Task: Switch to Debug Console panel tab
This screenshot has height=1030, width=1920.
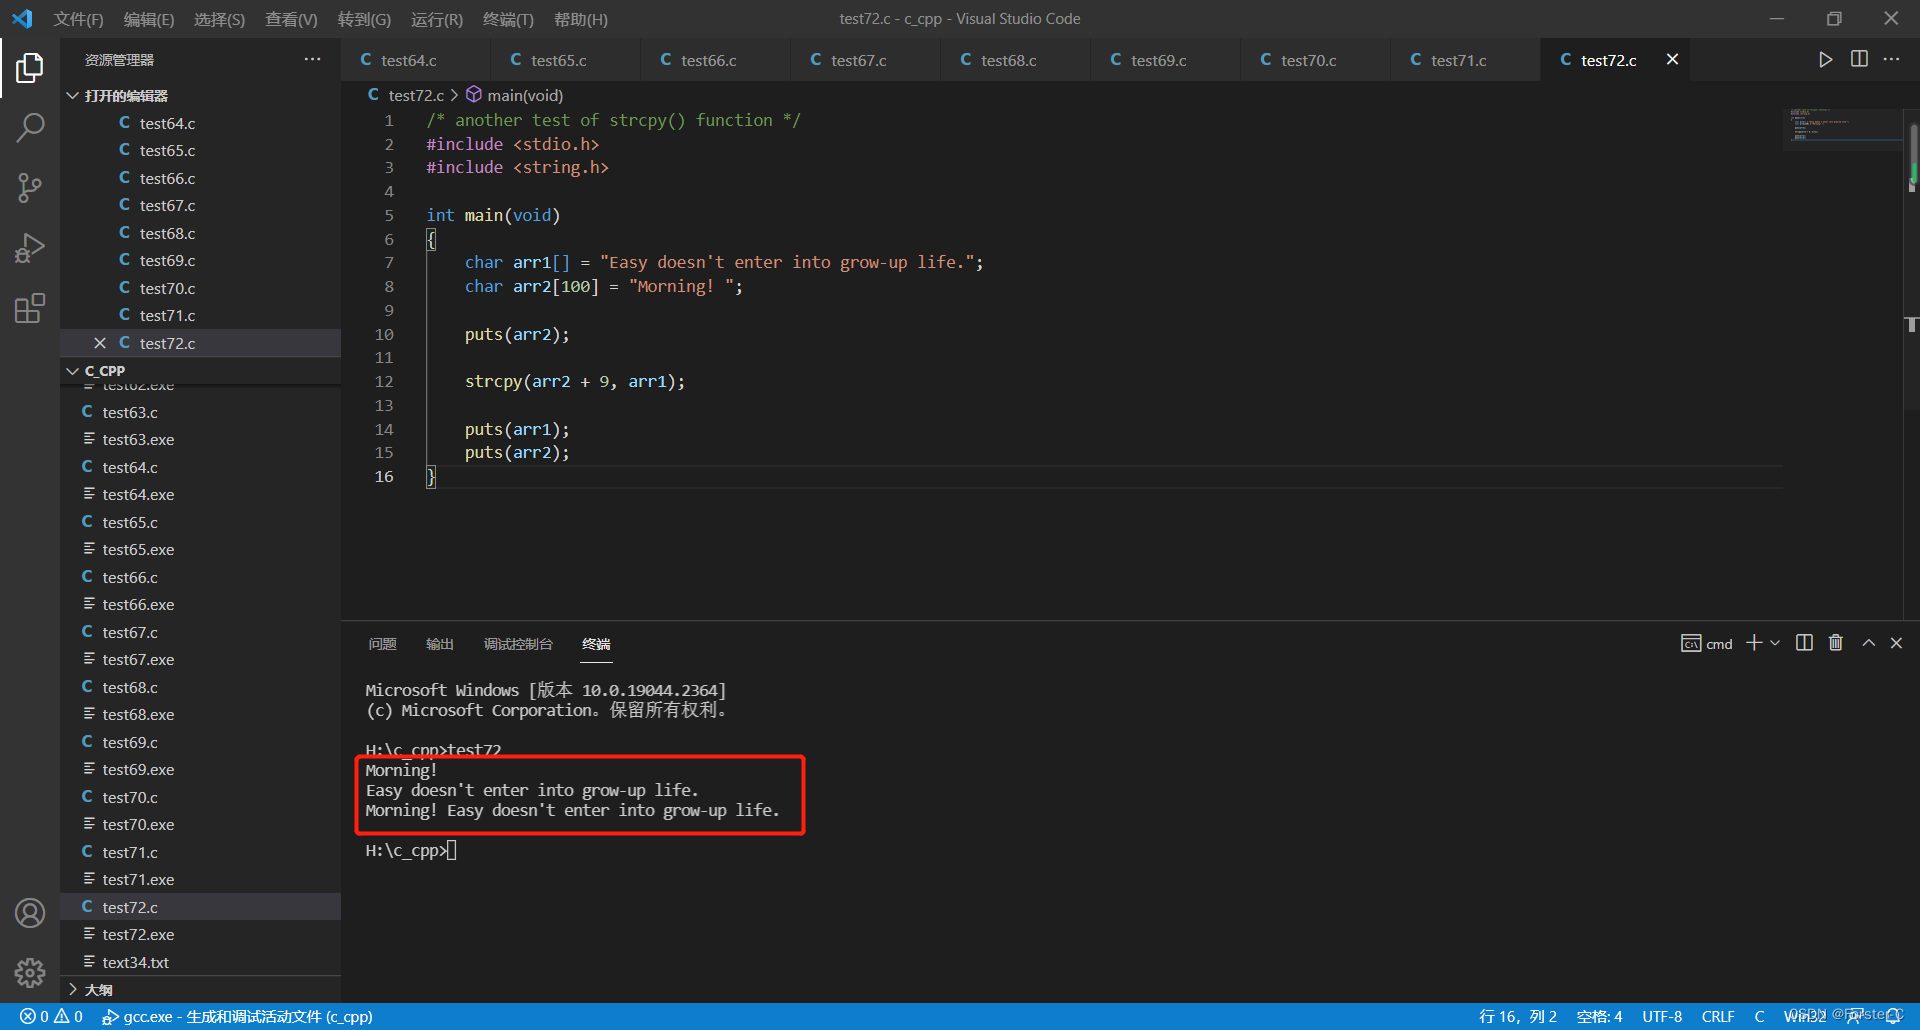Action: (518, 644)
